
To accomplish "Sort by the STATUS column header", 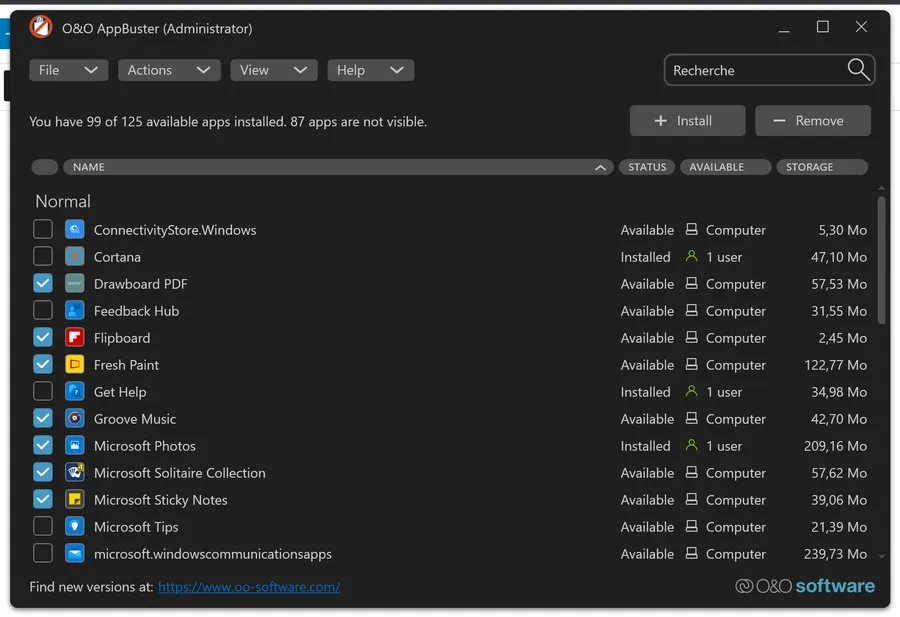I will [x=647, y=167].
